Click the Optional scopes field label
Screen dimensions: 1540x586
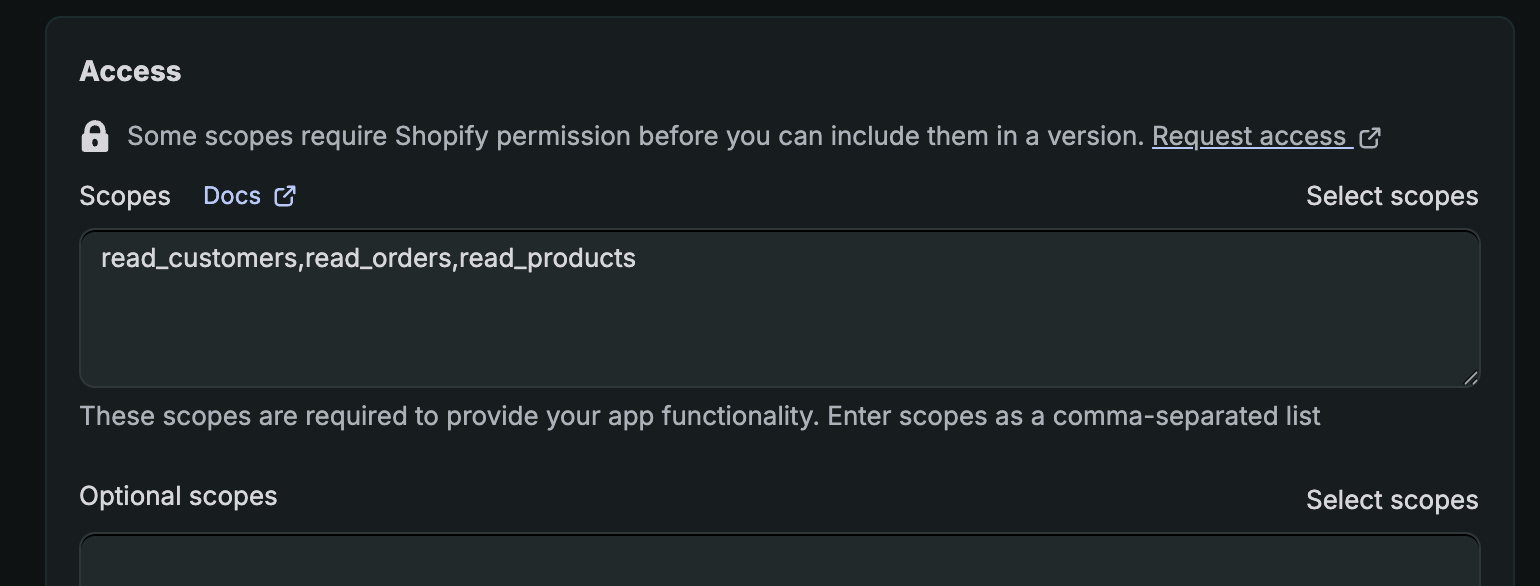point(178,496)
